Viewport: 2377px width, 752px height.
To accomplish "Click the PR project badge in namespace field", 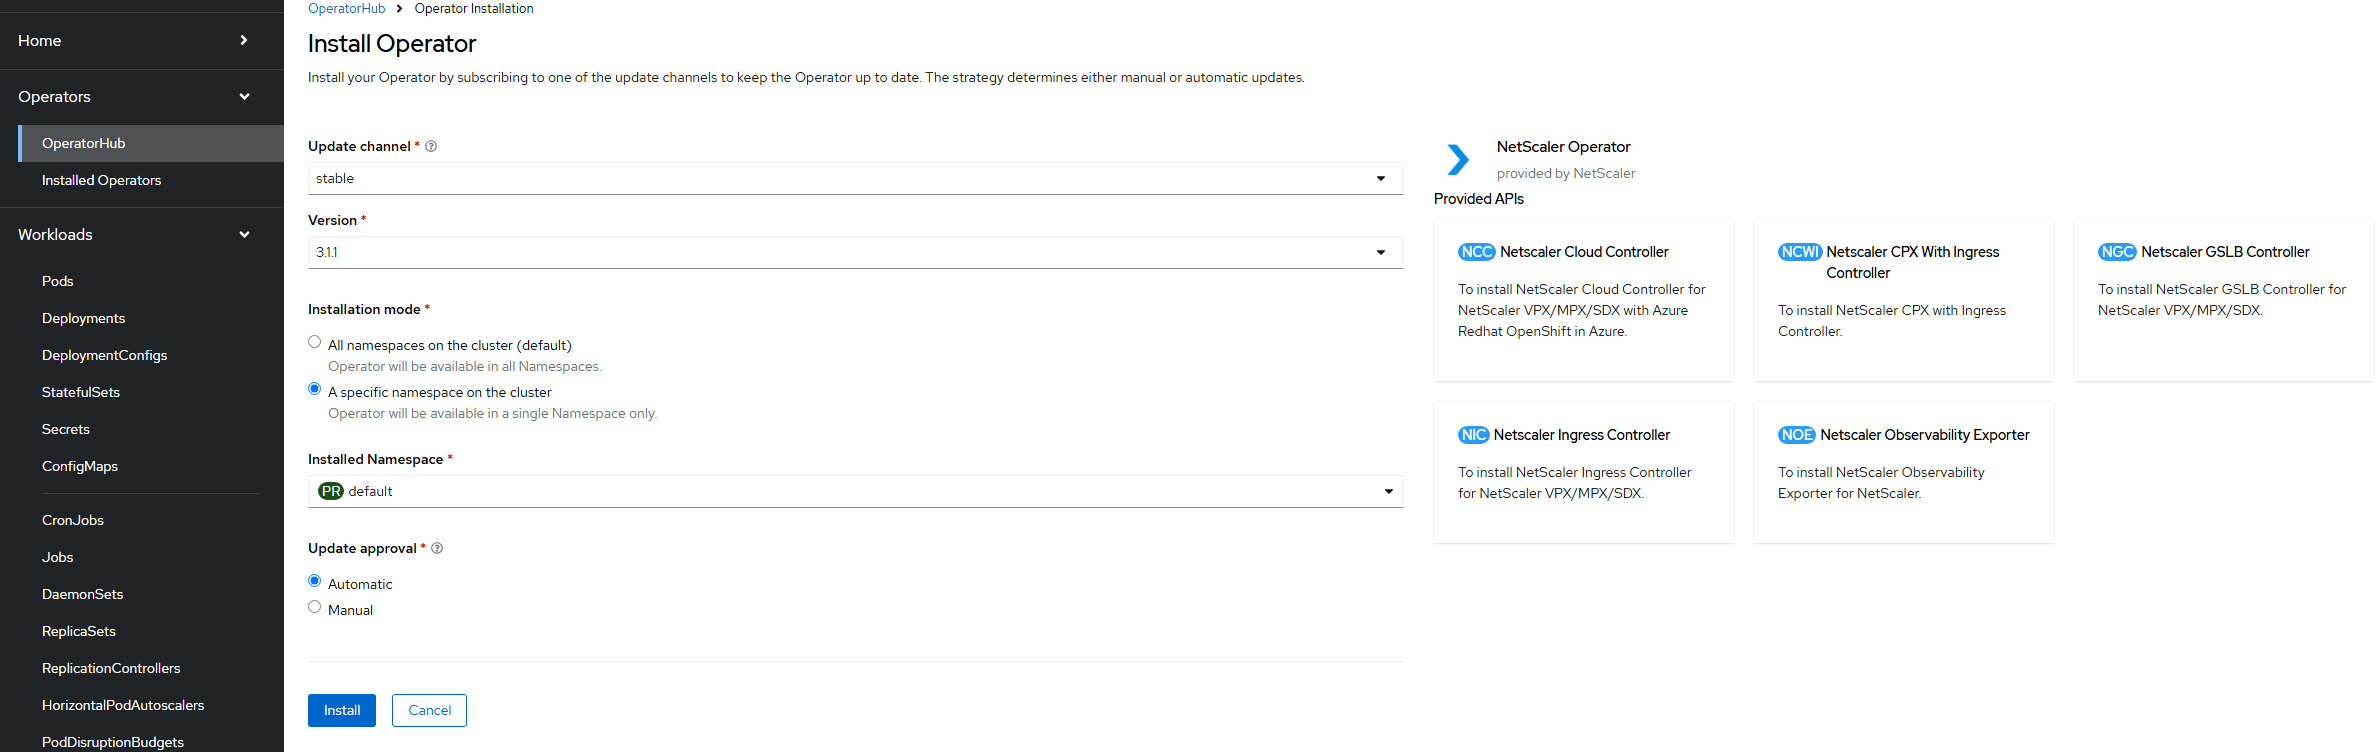I will point(331,491).
